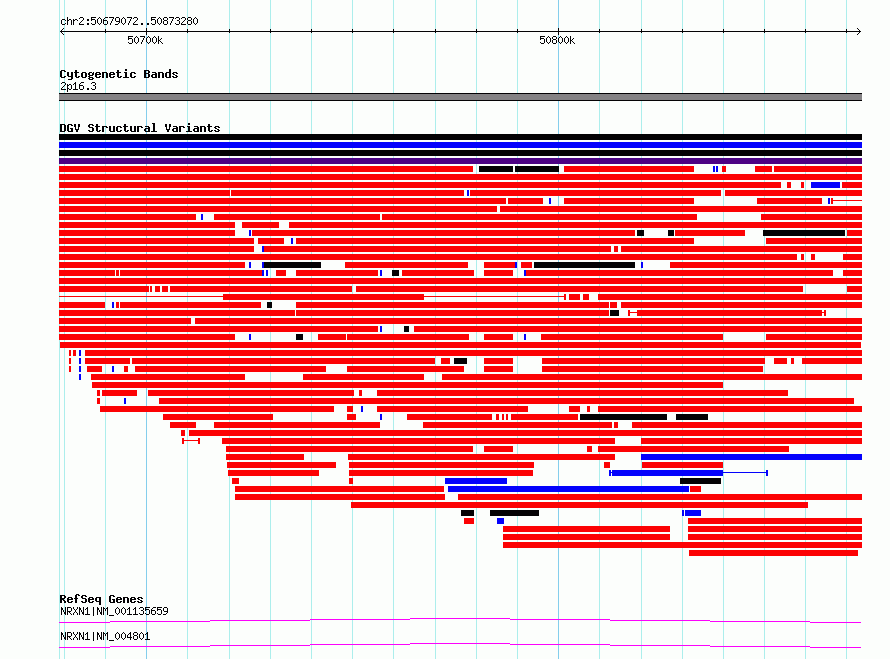Select the small red bracket-shaped variant glyph at left
Image resolution: width=890 pixels, height=659 pixels.
191,441
